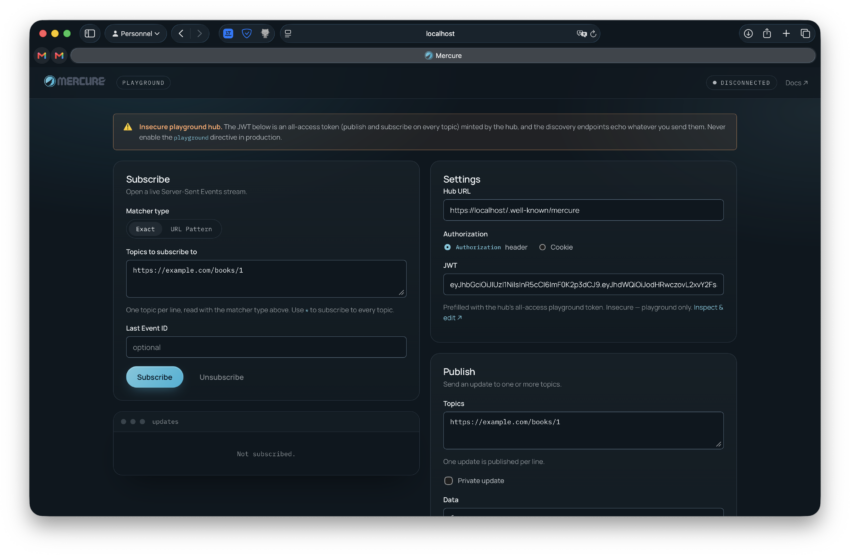Viewport: 850px width, 555px height.
Task: Go back with the left chevron
Action: 181,34
